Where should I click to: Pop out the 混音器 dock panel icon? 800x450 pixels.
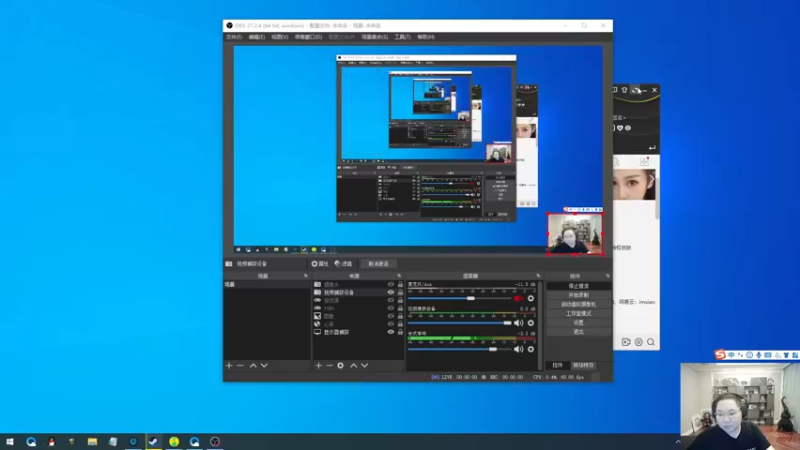[538, 276]
